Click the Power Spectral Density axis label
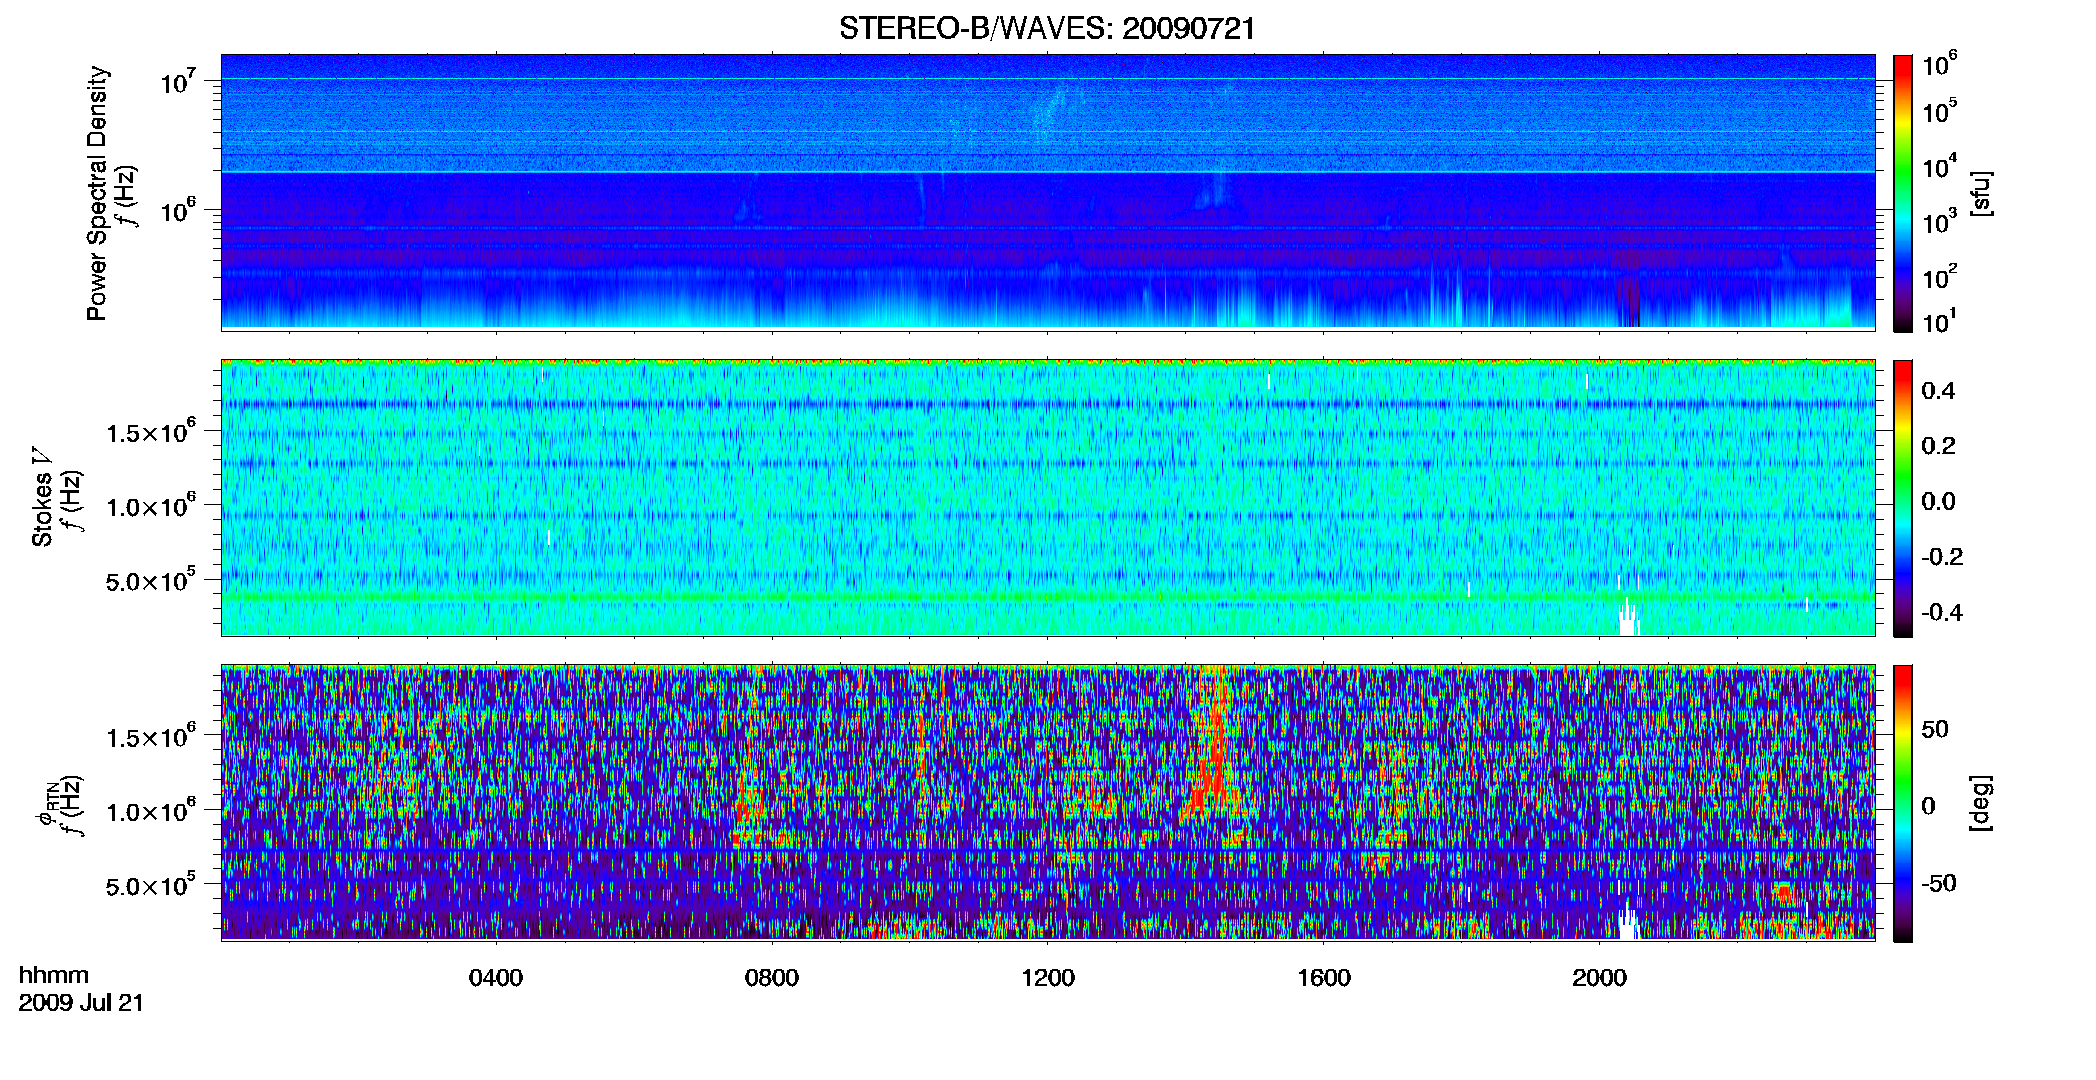 pyautogui.click(x=97, y=193)
